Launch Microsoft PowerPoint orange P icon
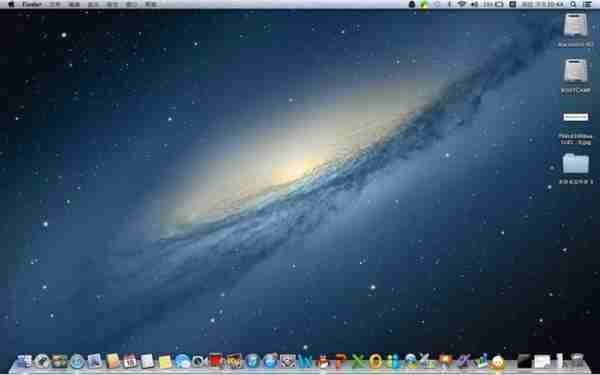Screen dimensions: 600x375 [340, 361]
